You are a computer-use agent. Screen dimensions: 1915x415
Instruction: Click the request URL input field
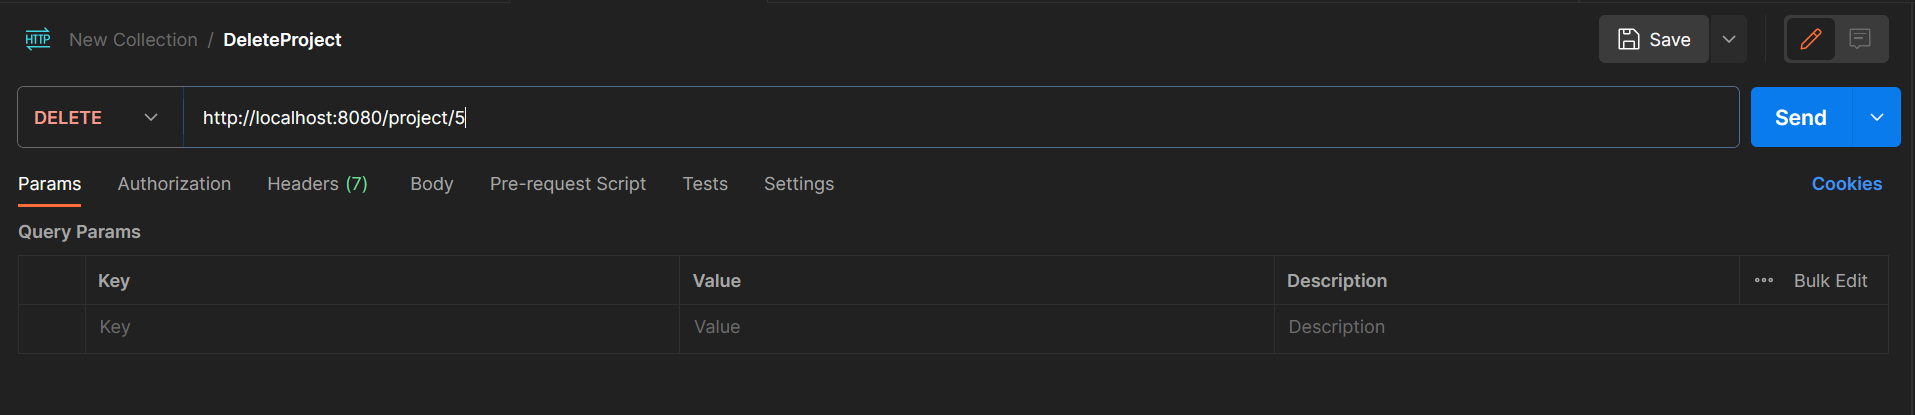coord(960,118)
